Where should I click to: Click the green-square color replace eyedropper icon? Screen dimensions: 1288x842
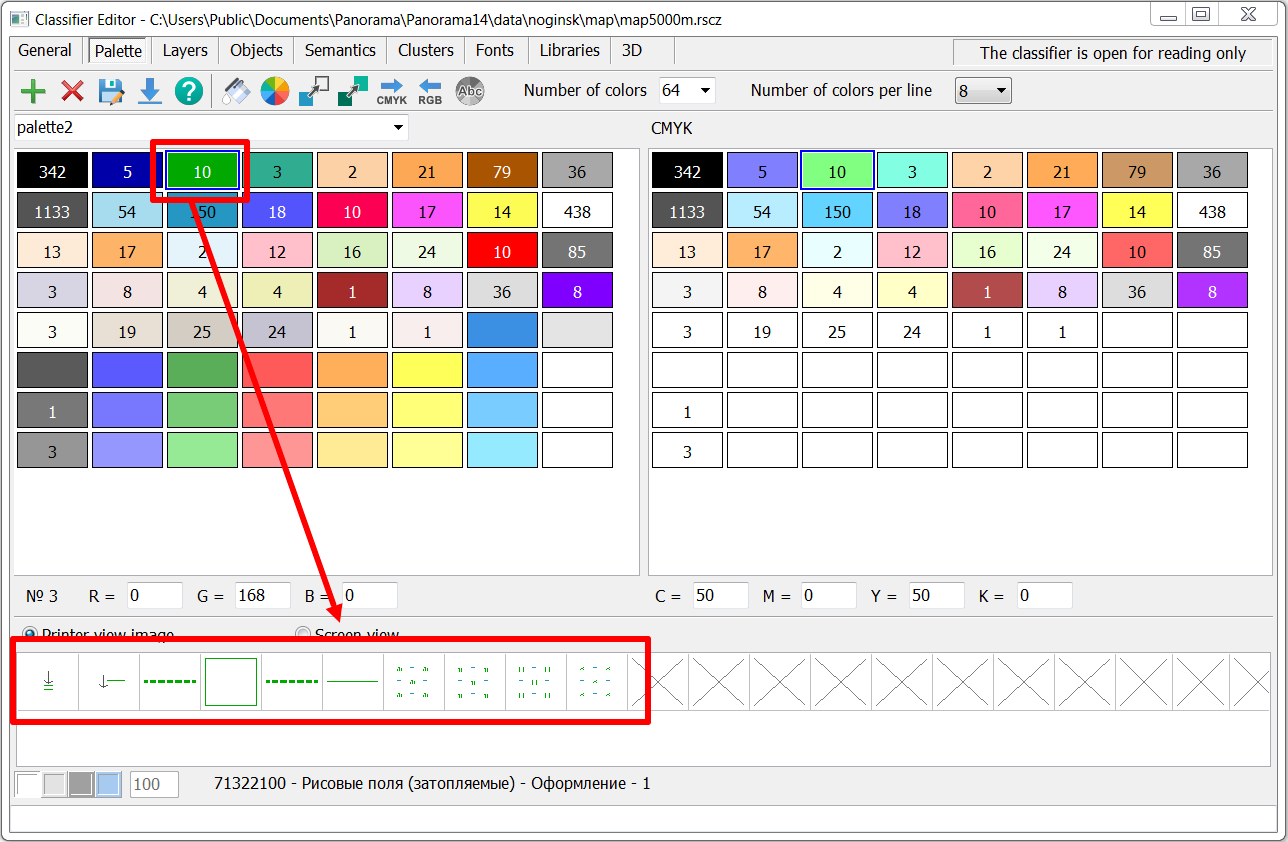(x=353, y=92)
